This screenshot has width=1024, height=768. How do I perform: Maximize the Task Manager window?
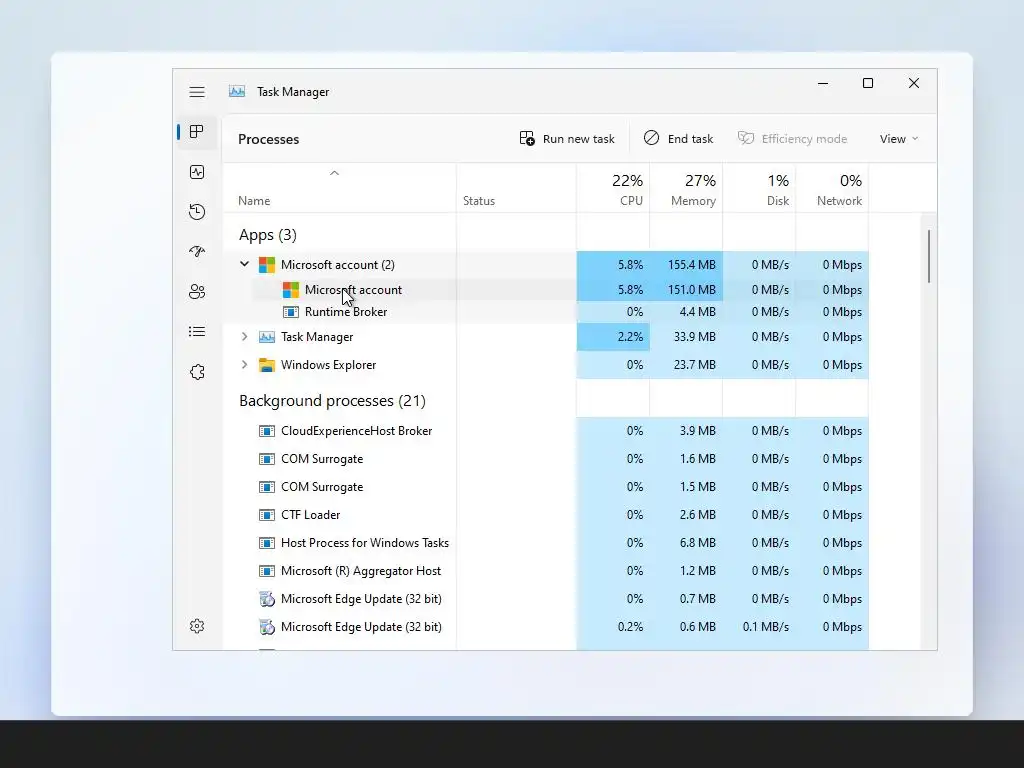tap(868, 83)
